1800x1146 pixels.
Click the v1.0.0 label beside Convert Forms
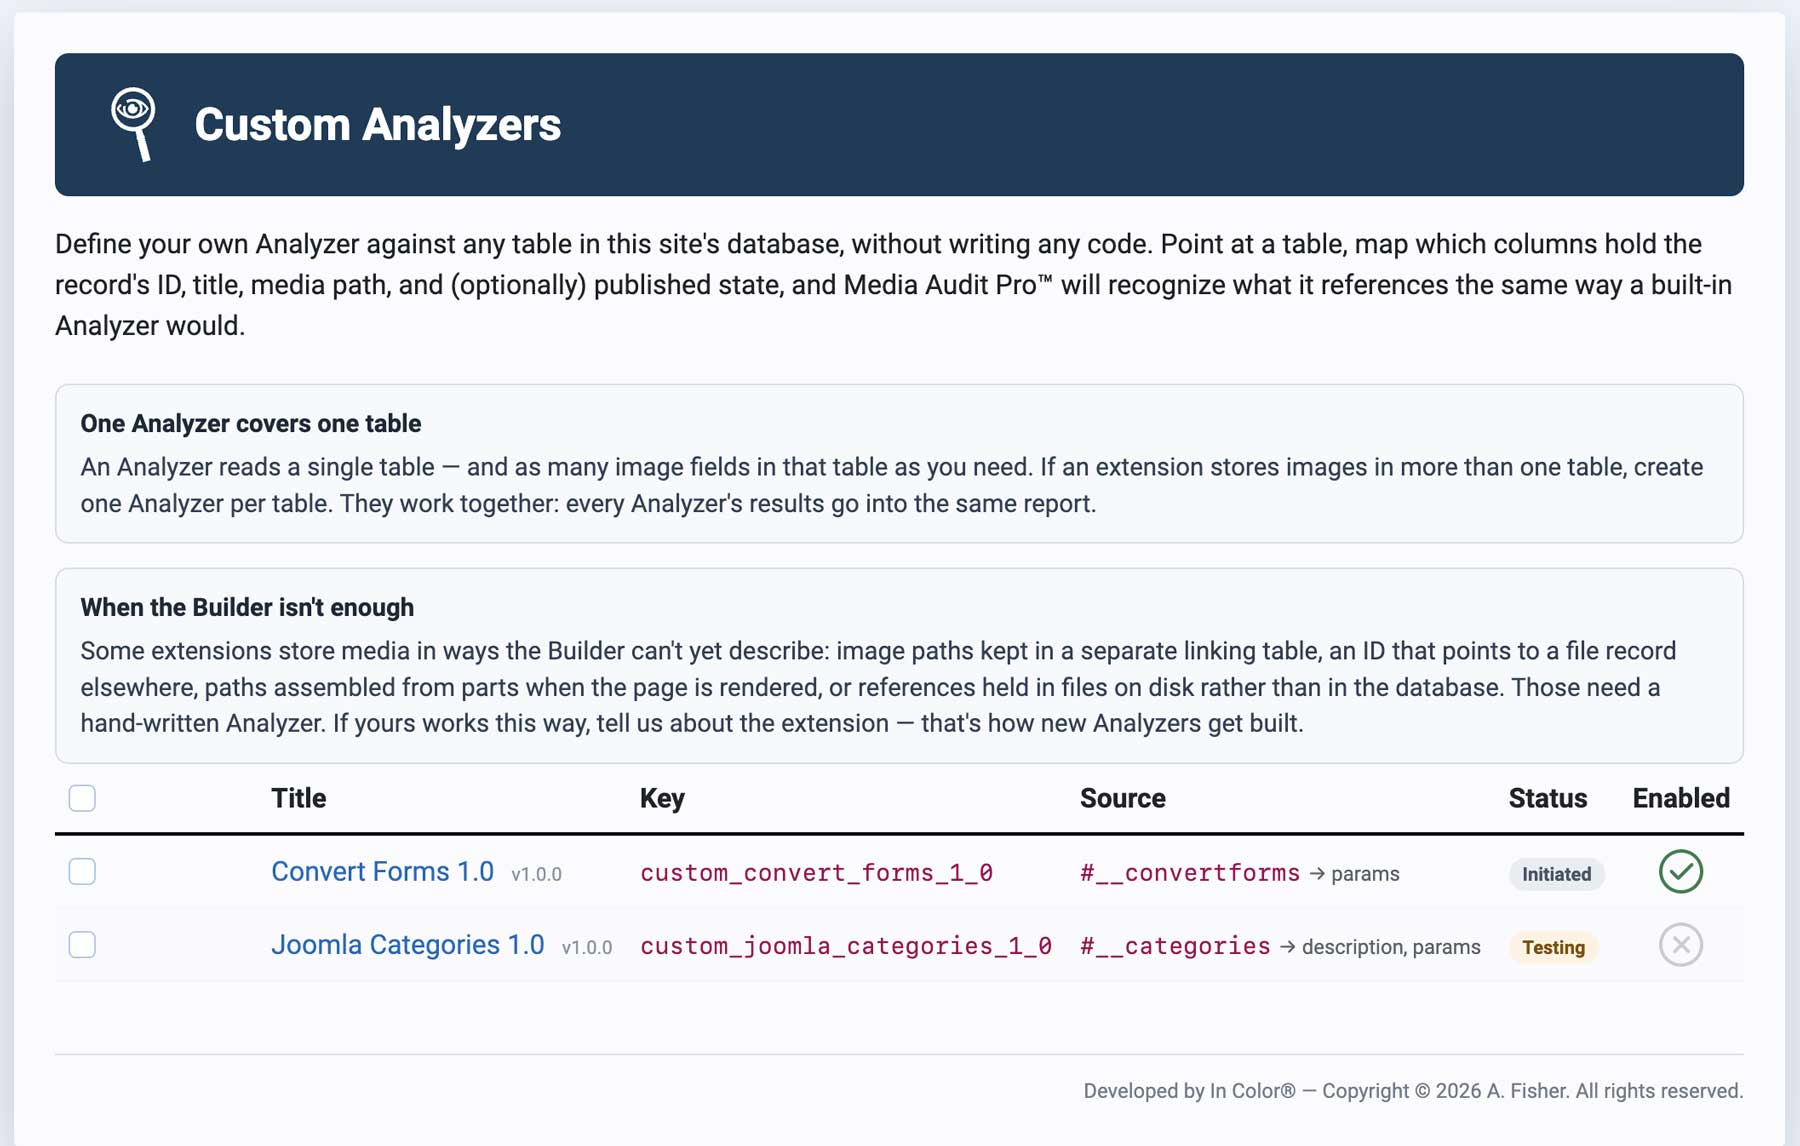click(x=536, y=874)
